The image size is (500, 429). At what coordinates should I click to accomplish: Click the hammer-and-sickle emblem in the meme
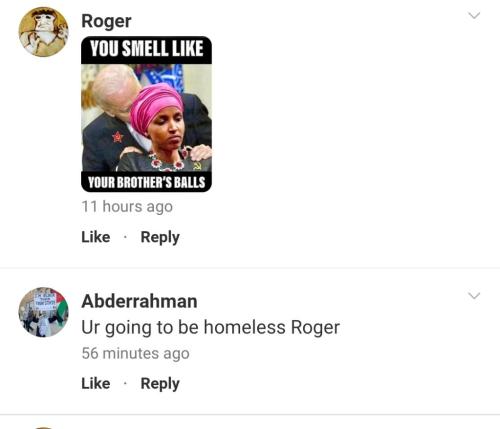pyautogui.click(x=197, y=166)
